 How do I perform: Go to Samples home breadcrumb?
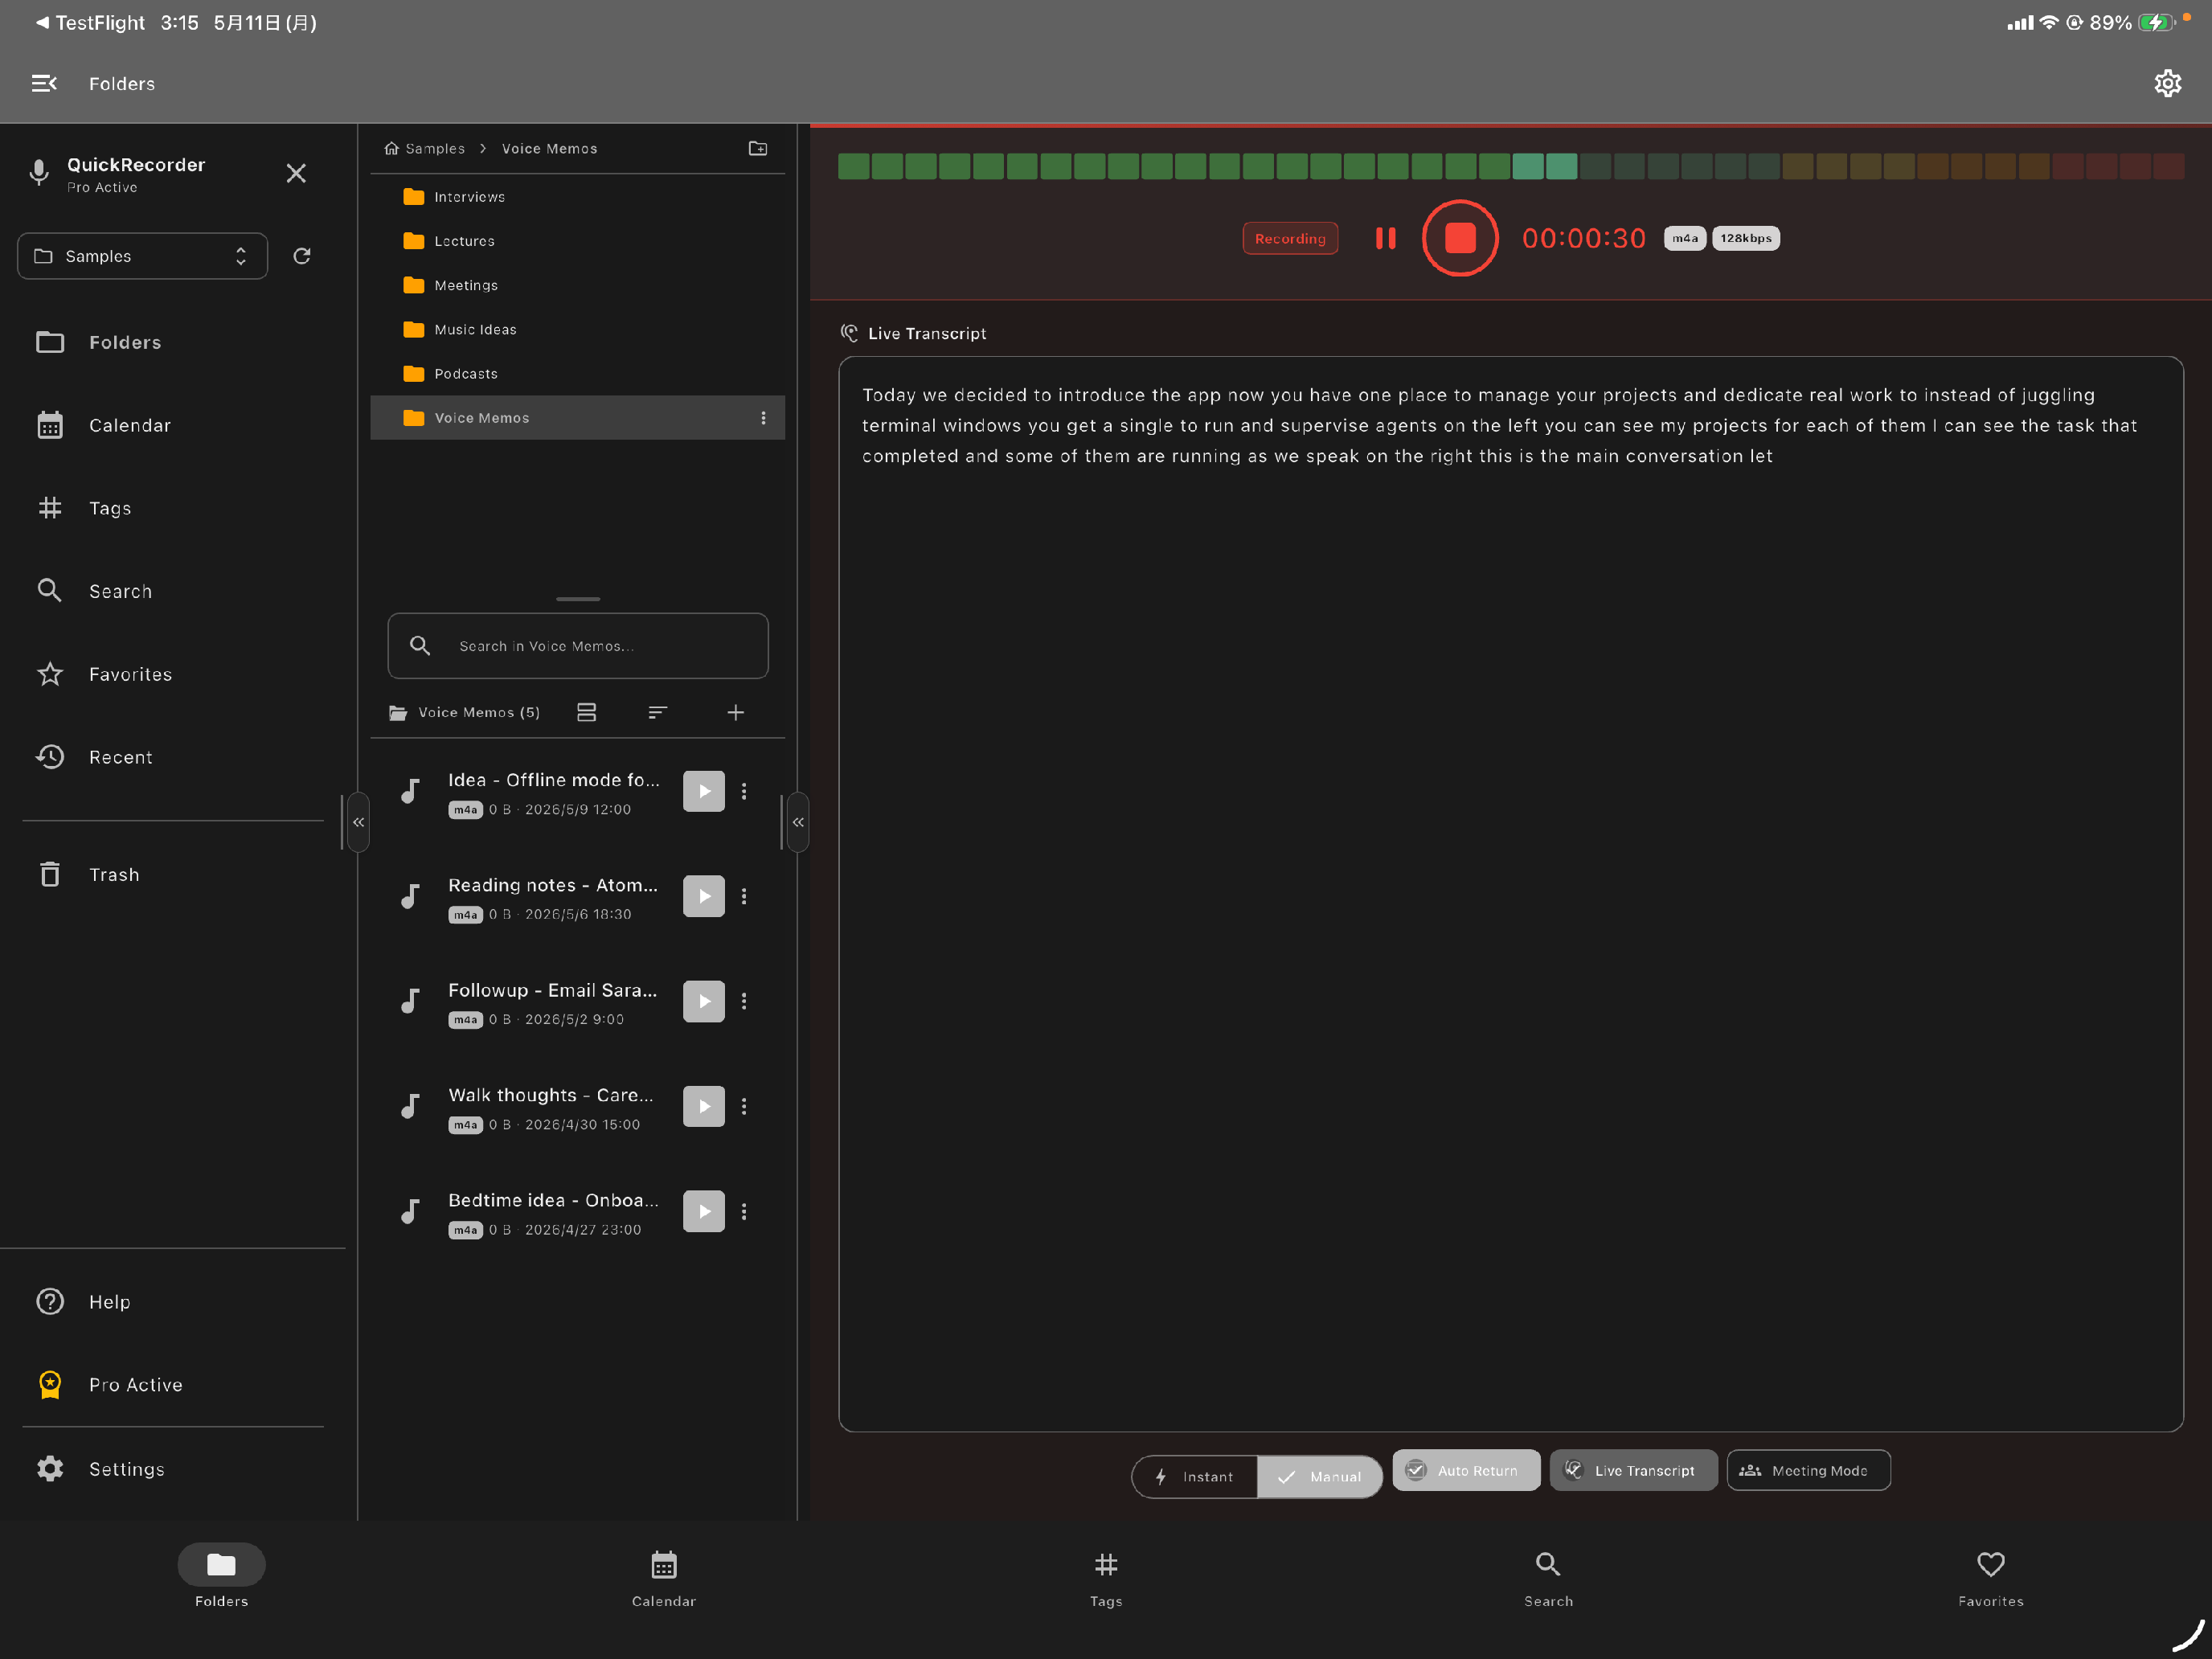point(425,148)
